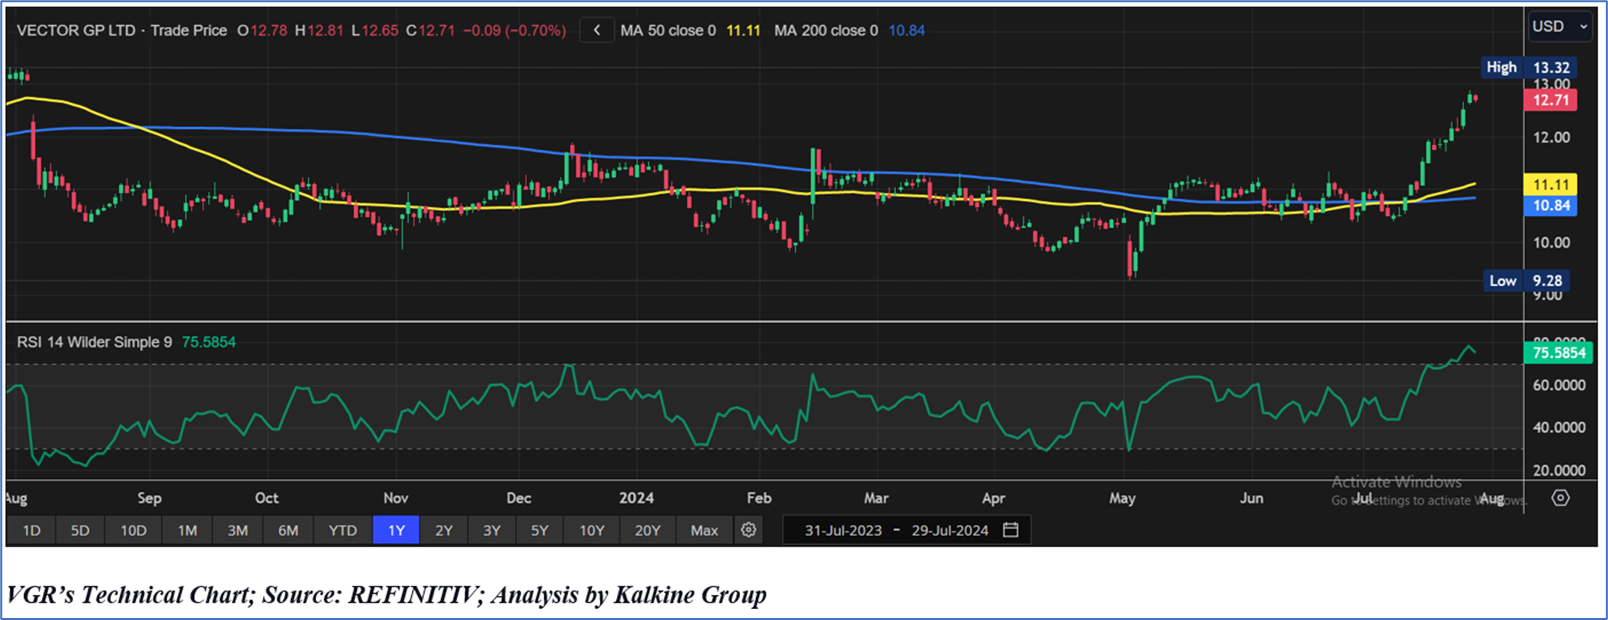
Task: Click the 60.0000 RSI axis label
Action: pos(1559,385)
